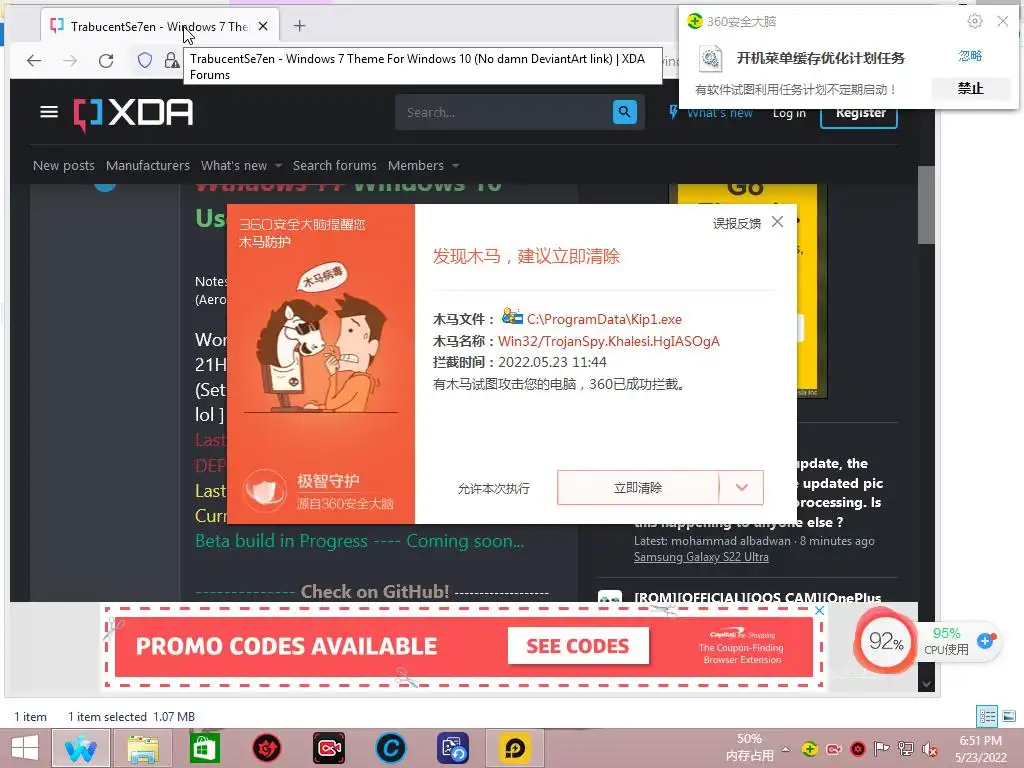Open Microsoft Store from taskbar
Image resolution: width=1024 pixels, height=768 pixels.
pyautogui.click(x=204, y=748)
